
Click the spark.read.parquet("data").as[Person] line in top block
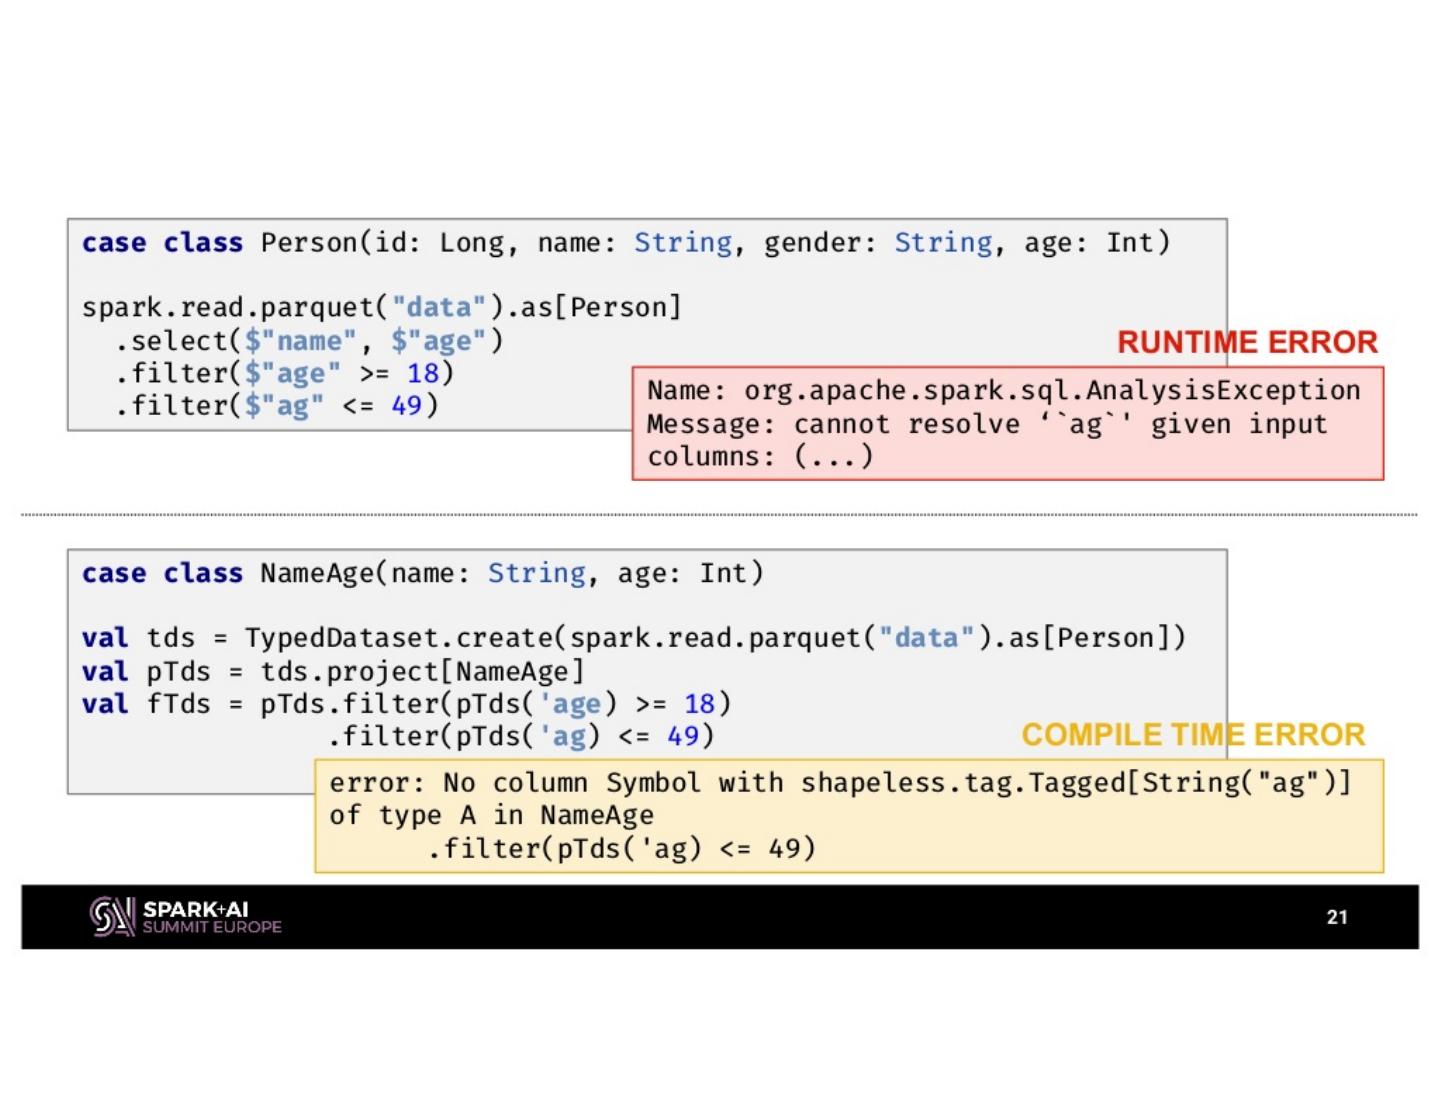click(x=381, y=307)
